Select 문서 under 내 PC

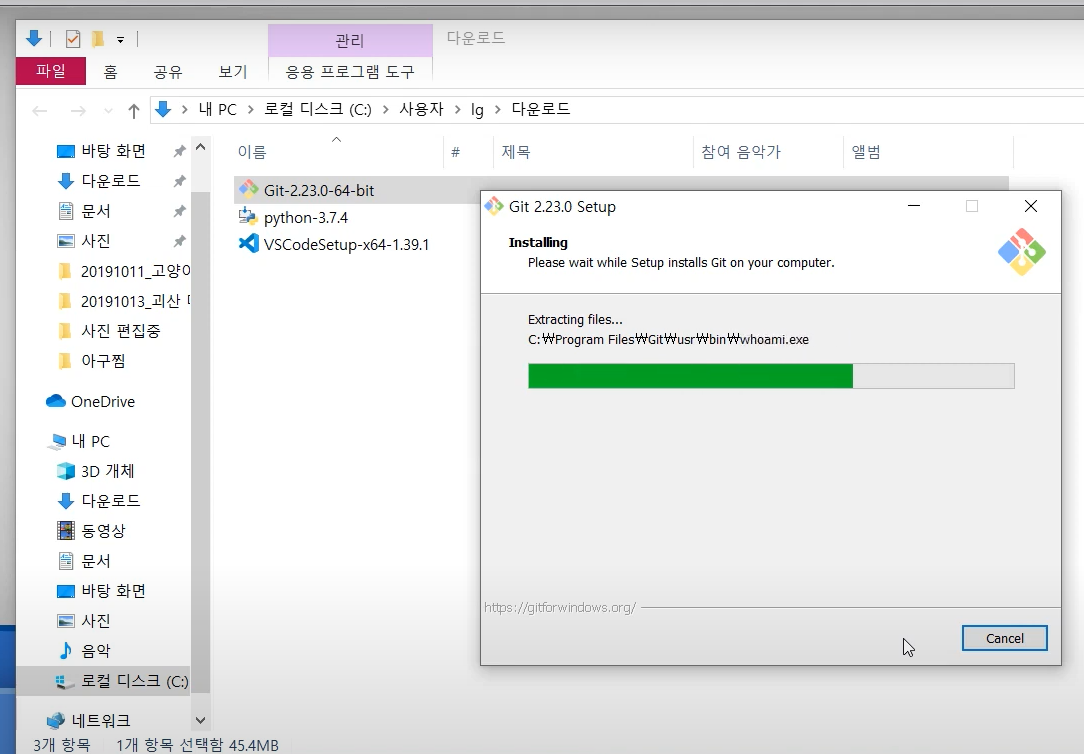96,560
